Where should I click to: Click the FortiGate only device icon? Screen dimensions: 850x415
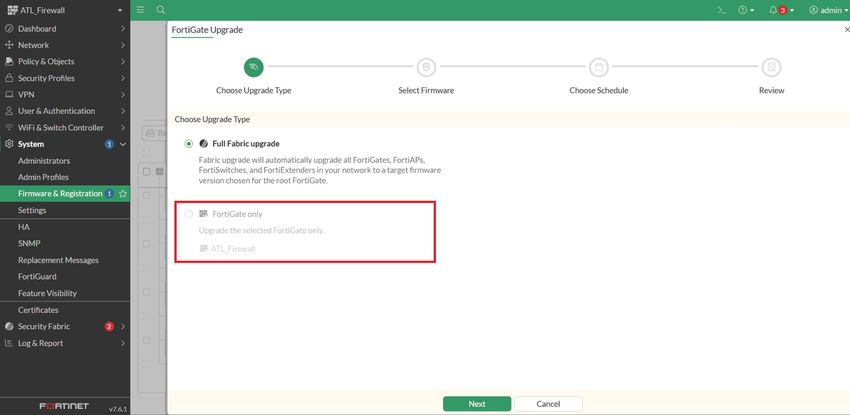(x=203, y=214)
